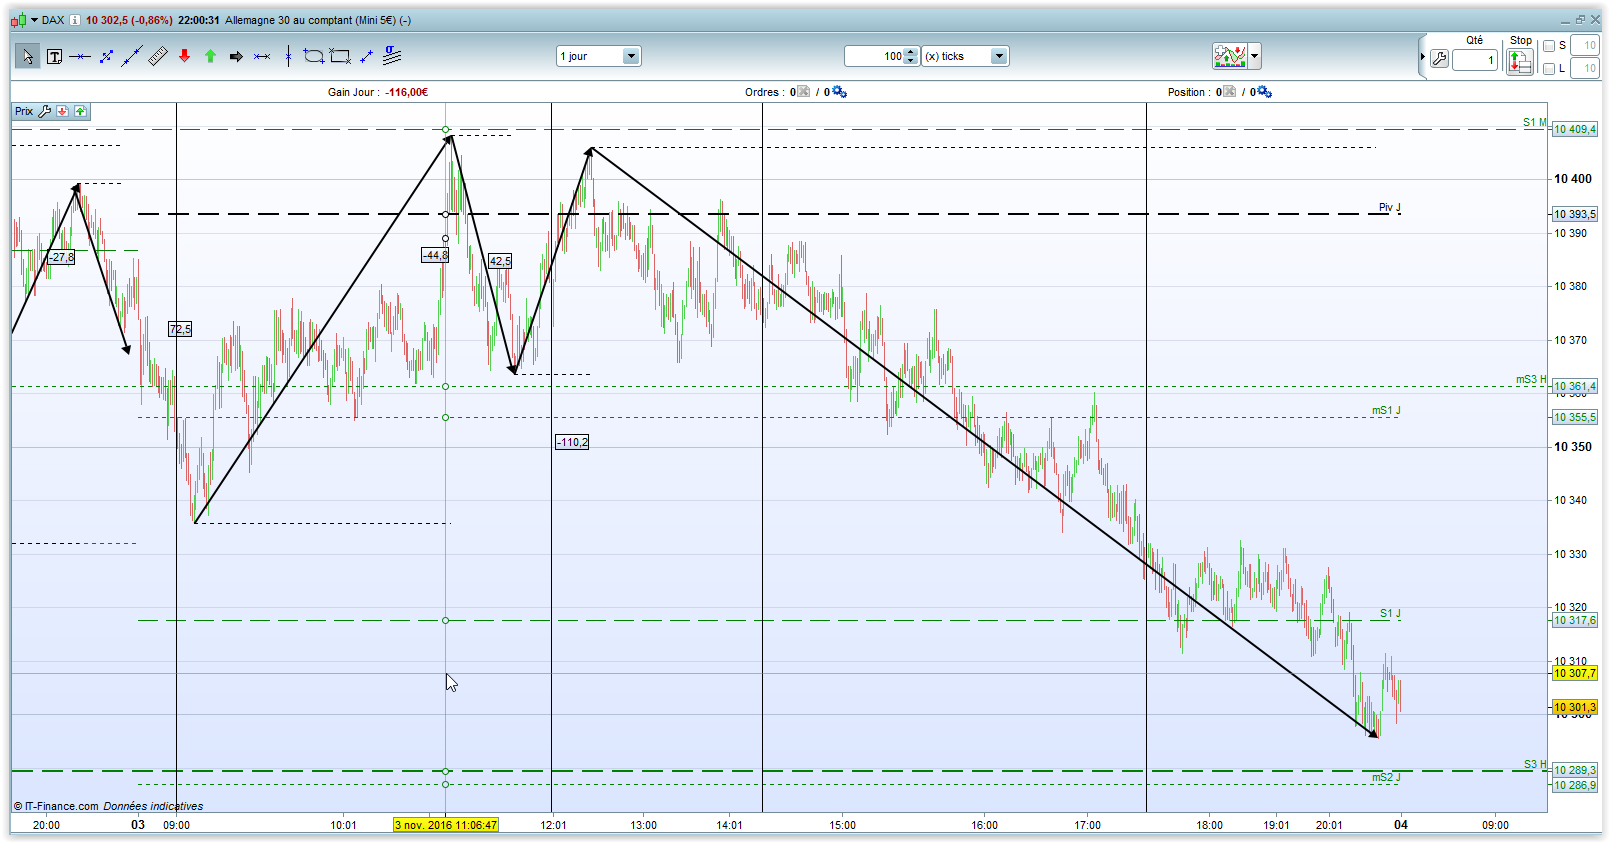Click the highlighted '3 nov. 2016 11:06:47' time label
The width and height of the screenshot is (1610, 843).
(446, 825)
